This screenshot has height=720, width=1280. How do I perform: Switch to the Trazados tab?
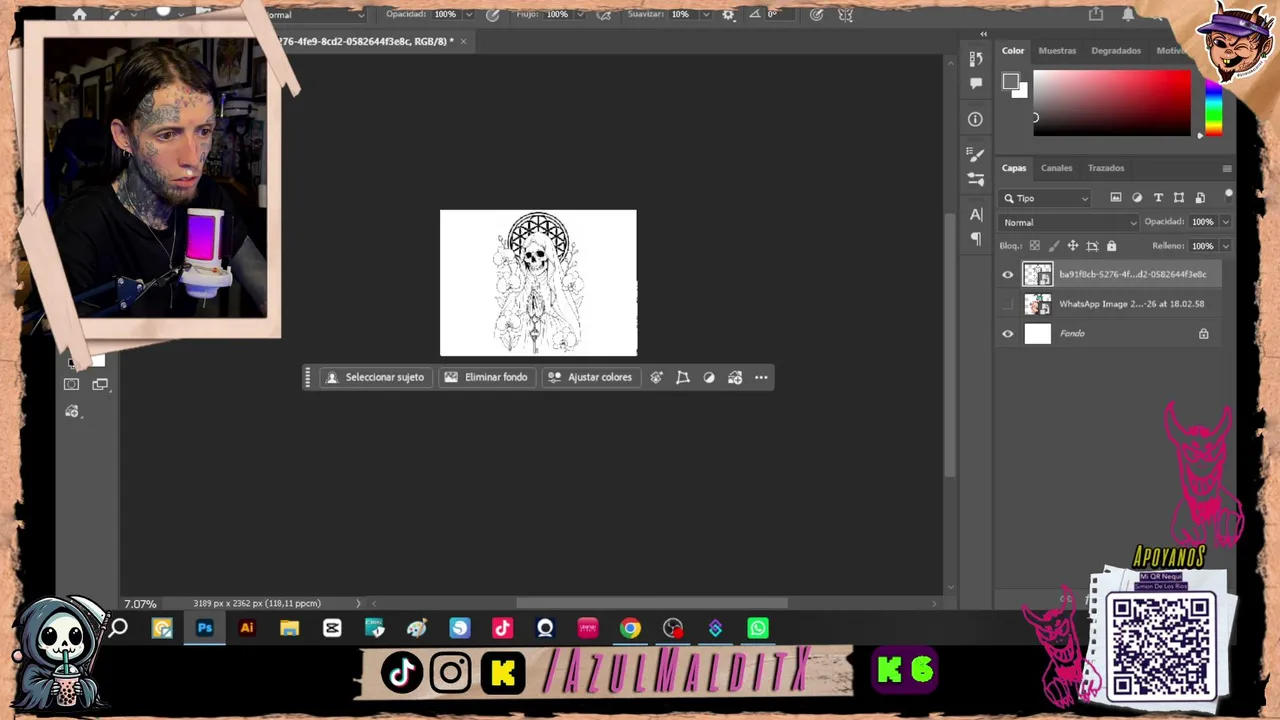pos(1106,168)
